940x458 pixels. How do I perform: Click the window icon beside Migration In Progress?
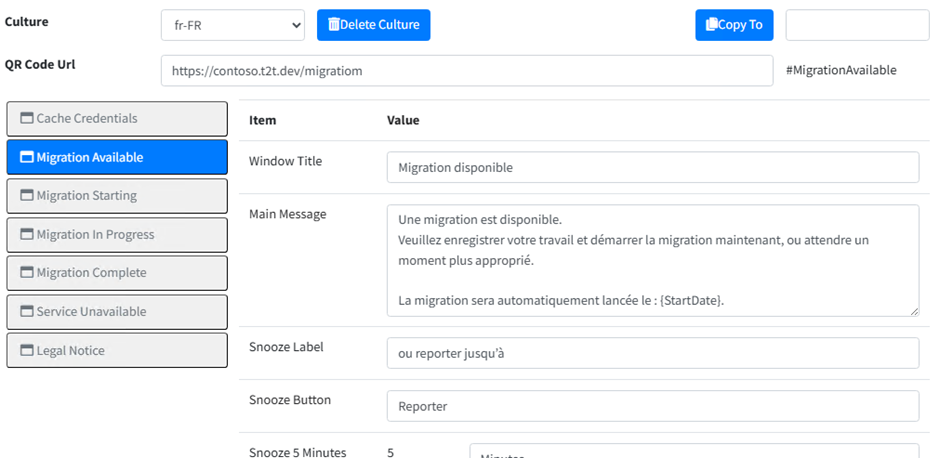27,235
